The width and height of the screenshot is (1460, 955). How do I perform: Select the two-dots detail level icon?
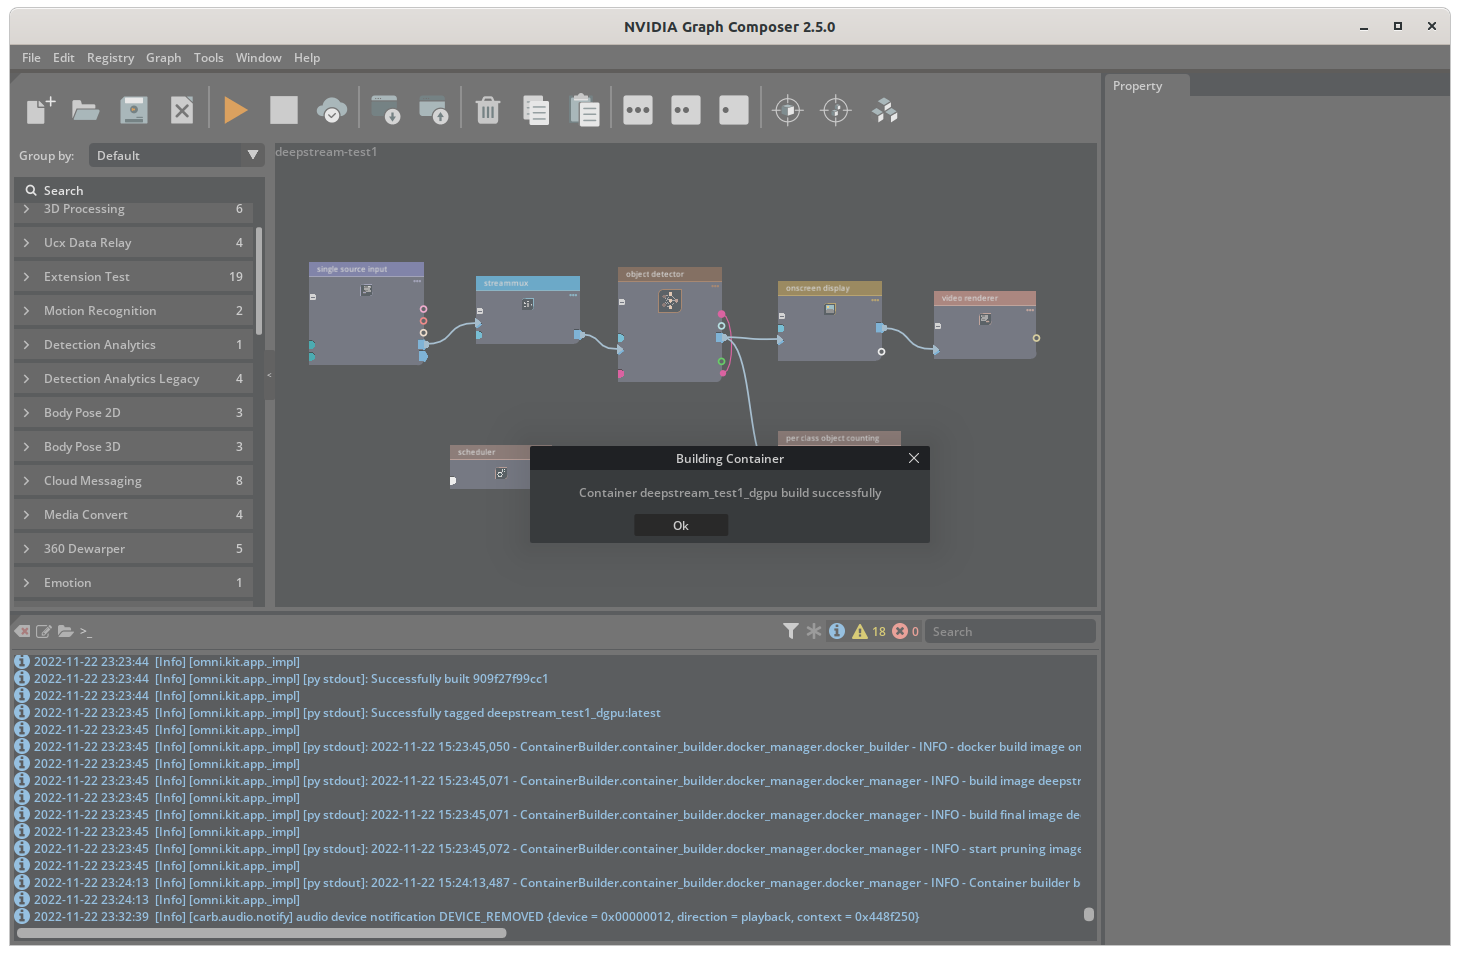(686, 110)
